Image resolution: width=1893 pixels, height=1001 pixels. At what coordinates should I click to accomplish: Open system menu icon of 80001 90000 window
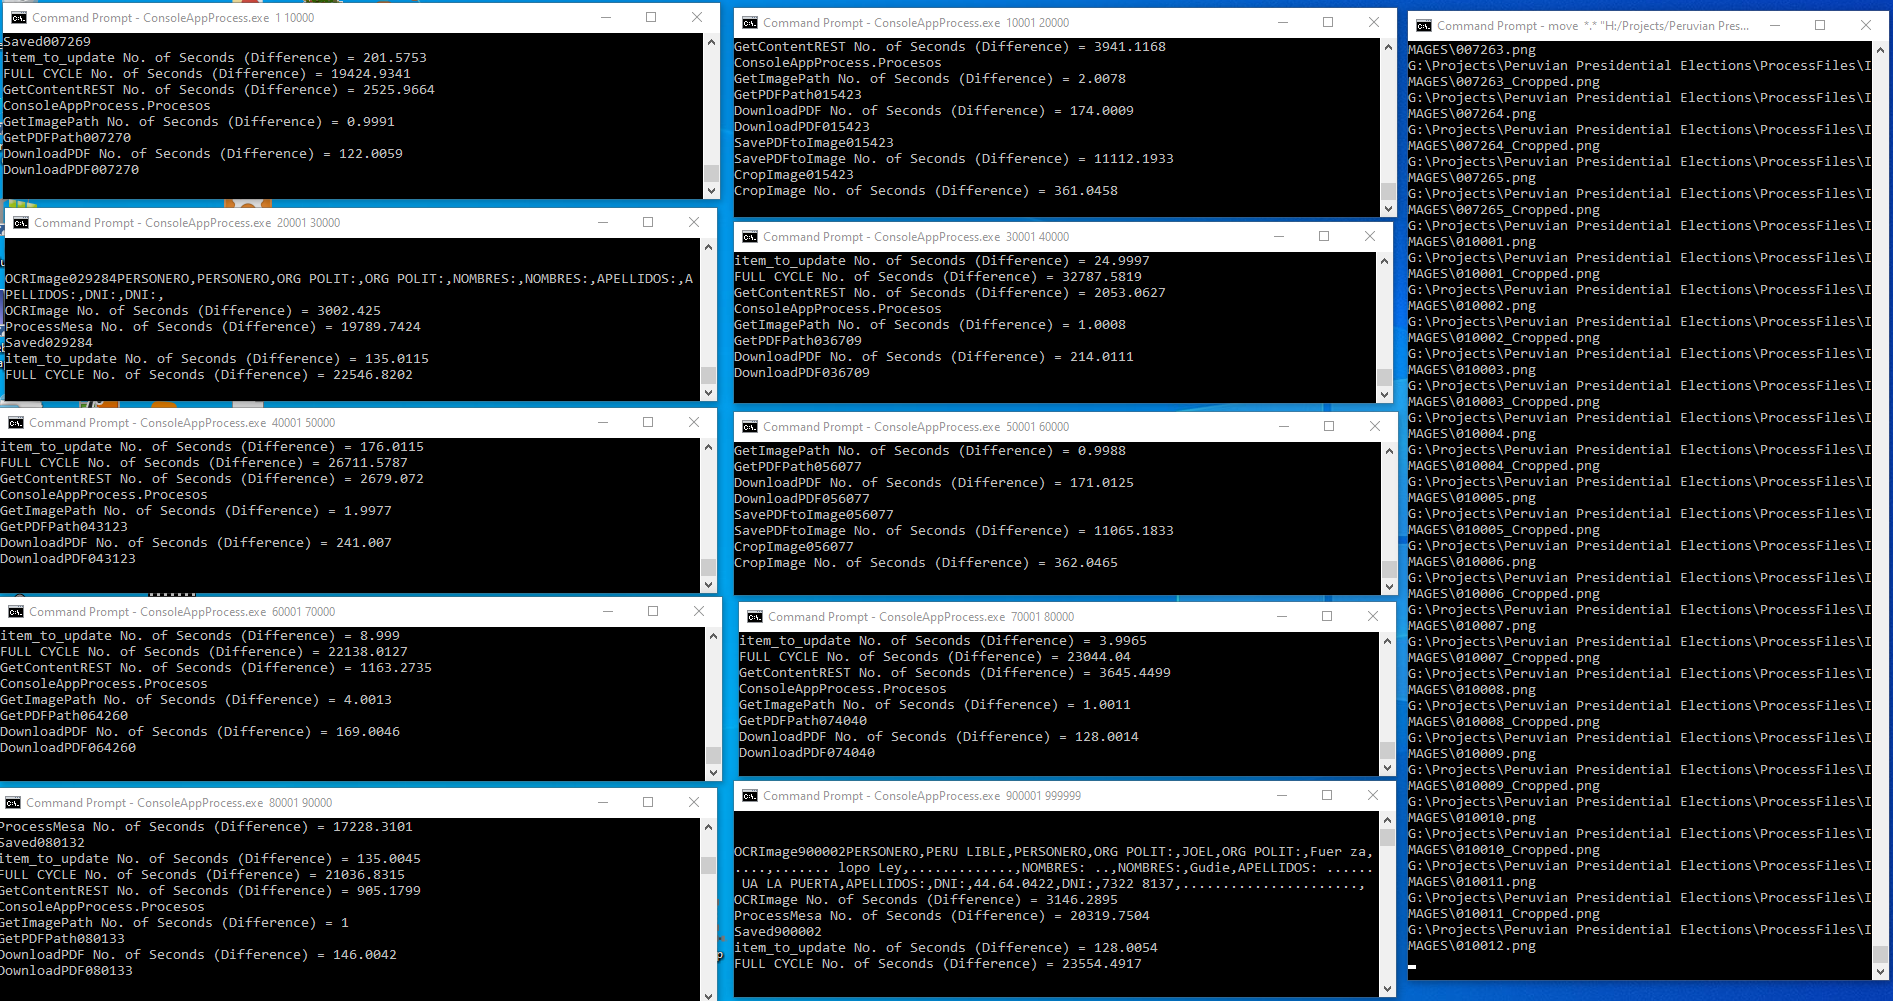point(12,803)
